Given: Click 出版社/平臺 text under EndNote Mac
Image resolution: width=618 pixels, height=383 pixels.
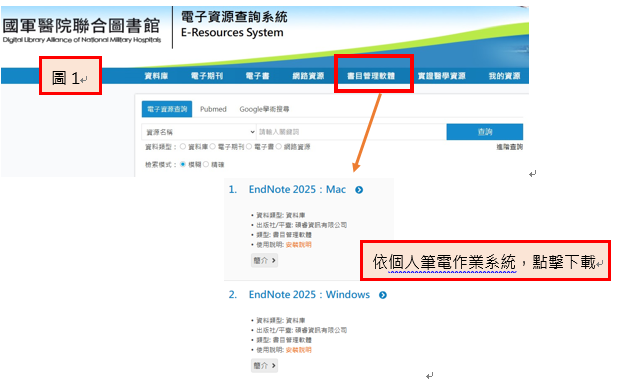Looking at the screenshot, I should click(x=302, y=225).
